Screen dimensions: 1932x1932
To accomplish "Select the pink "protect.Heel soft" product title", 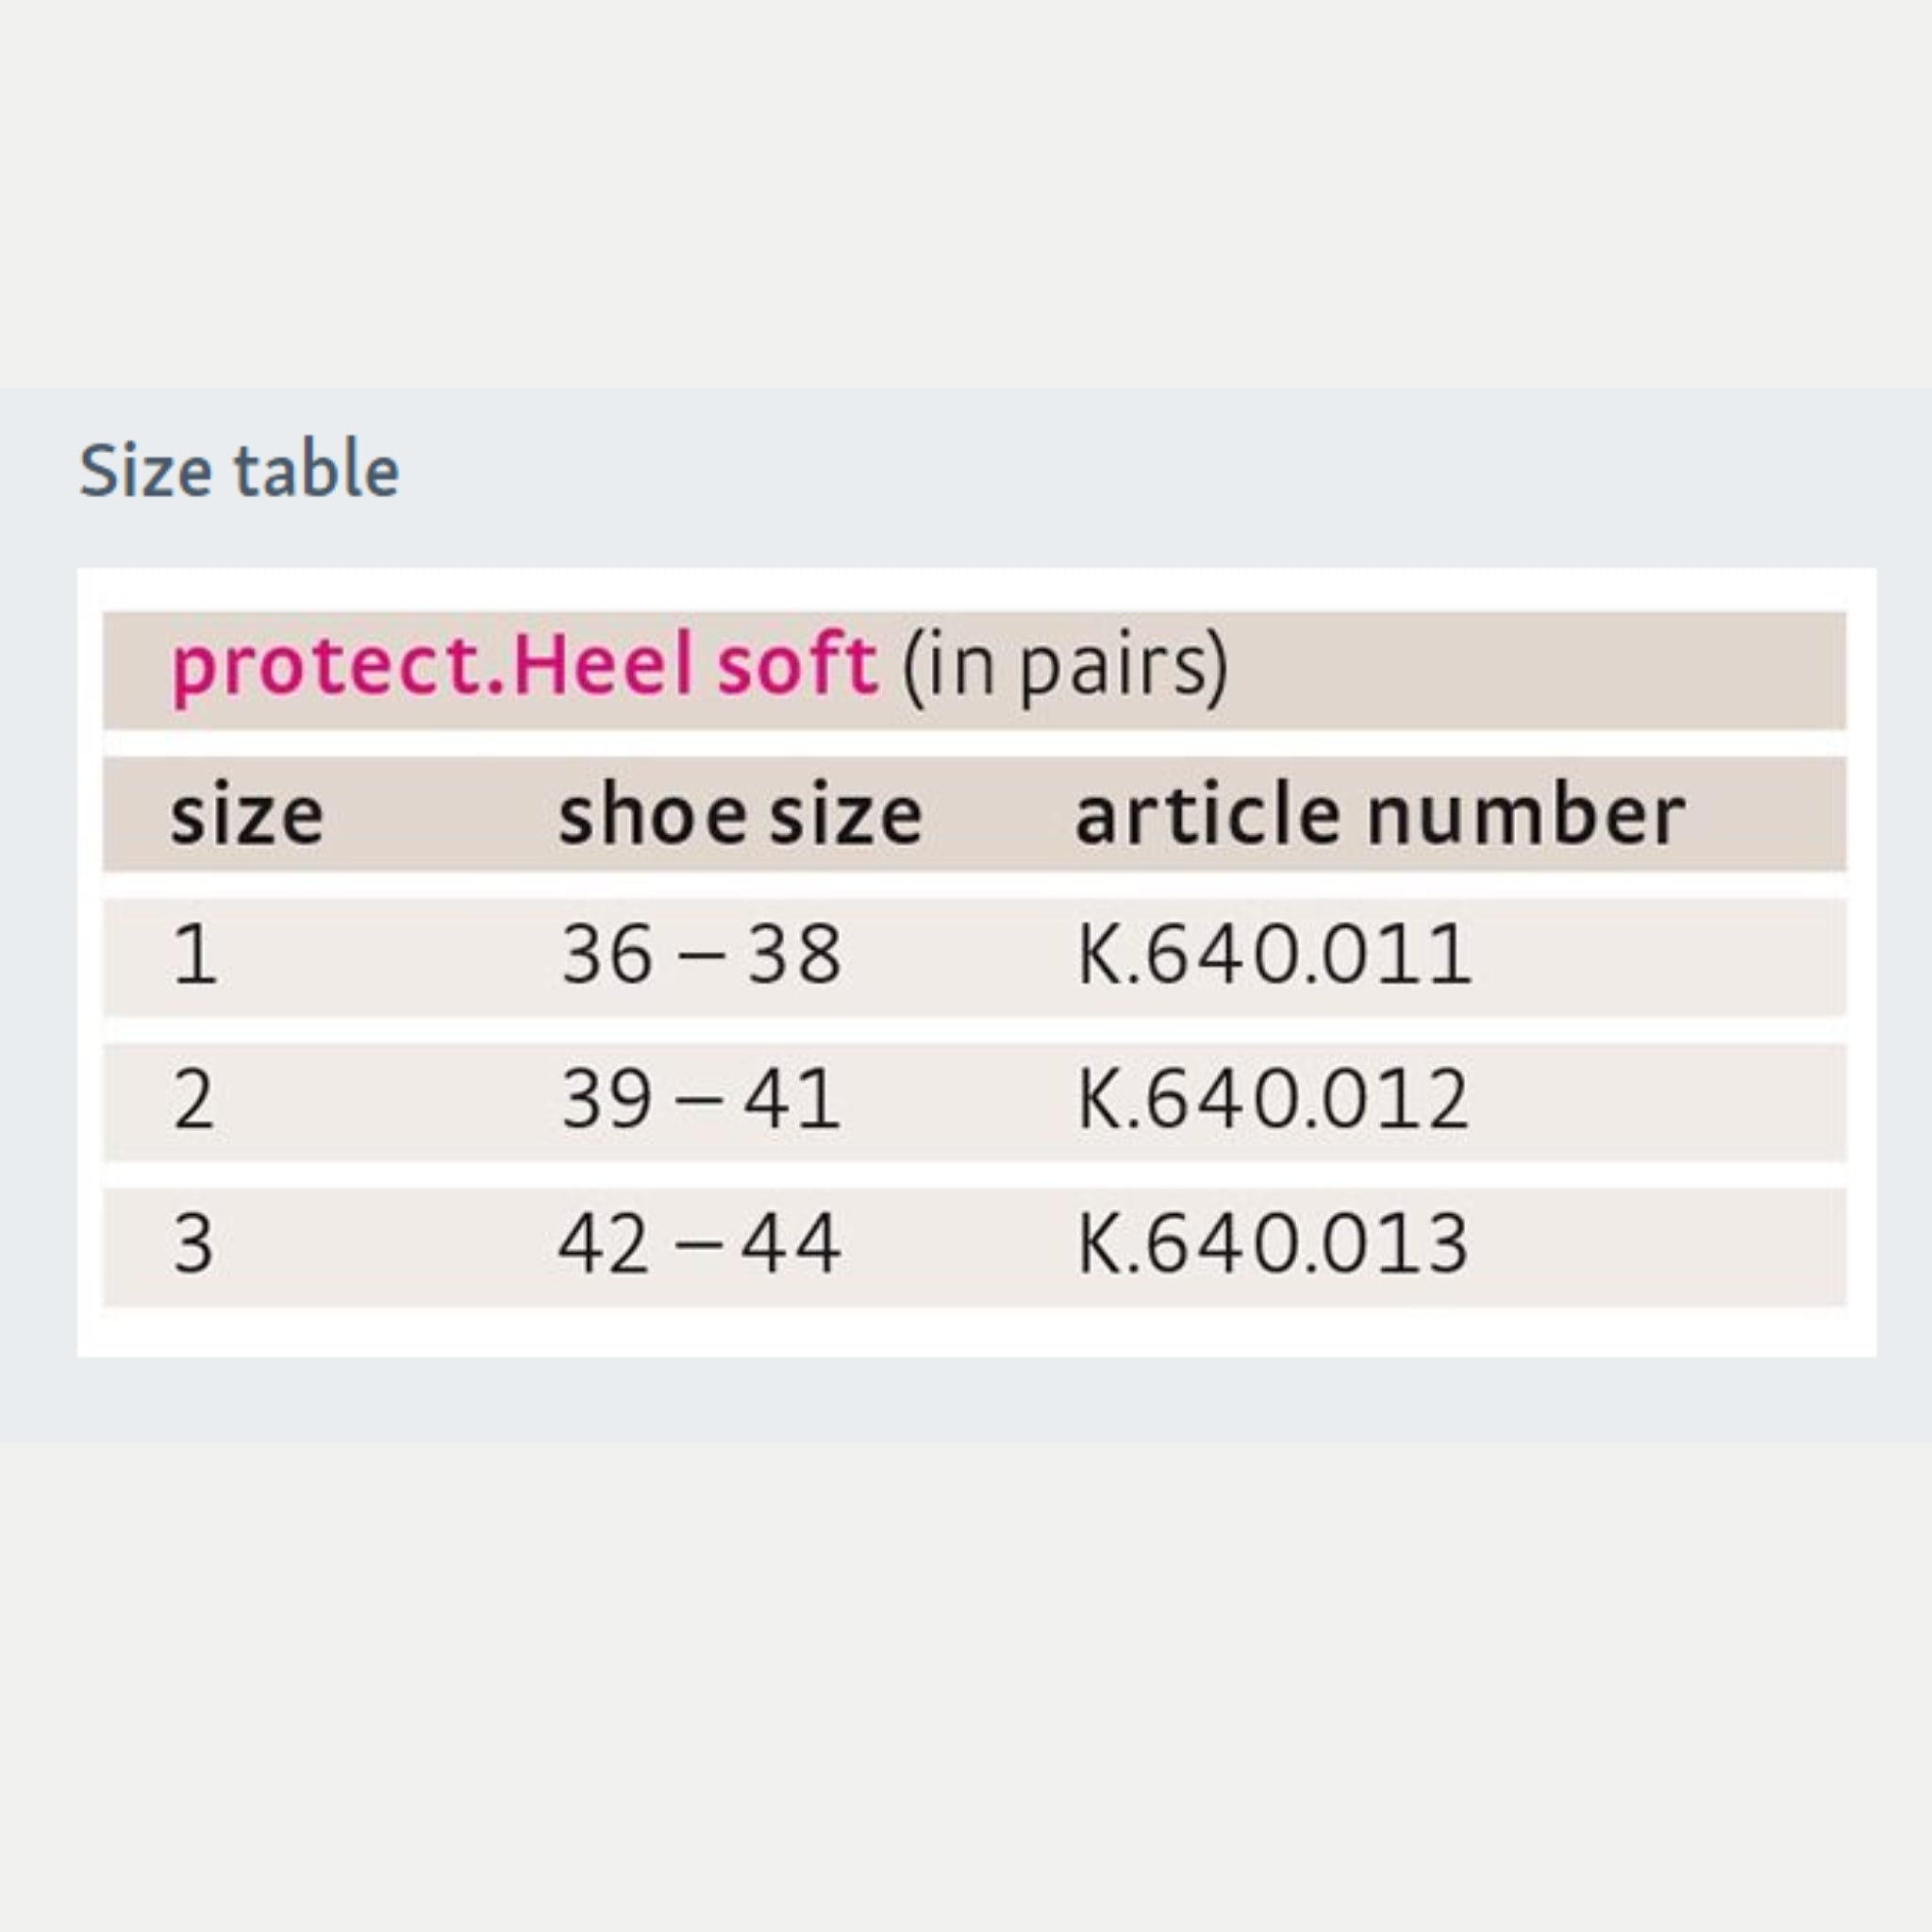I will (524, 666).
